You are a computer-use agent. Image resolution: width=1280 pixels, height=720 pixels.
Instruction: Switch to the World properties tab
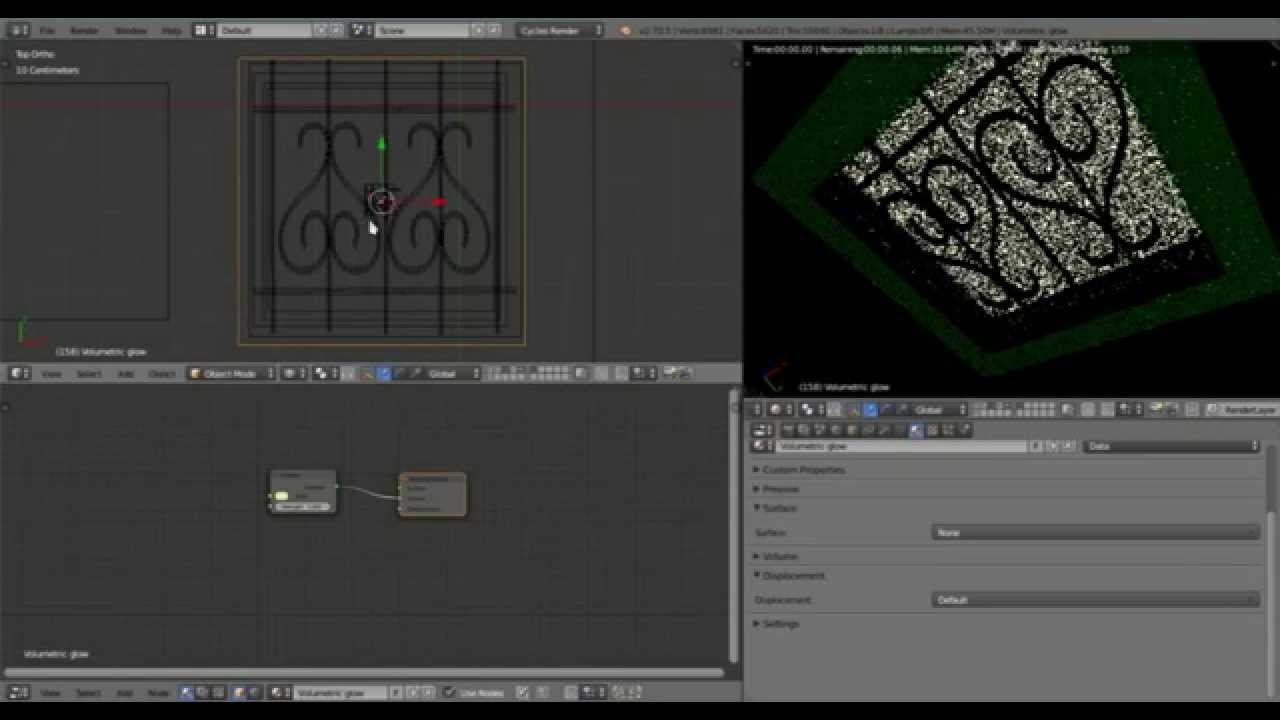click(x=835, y=430)
